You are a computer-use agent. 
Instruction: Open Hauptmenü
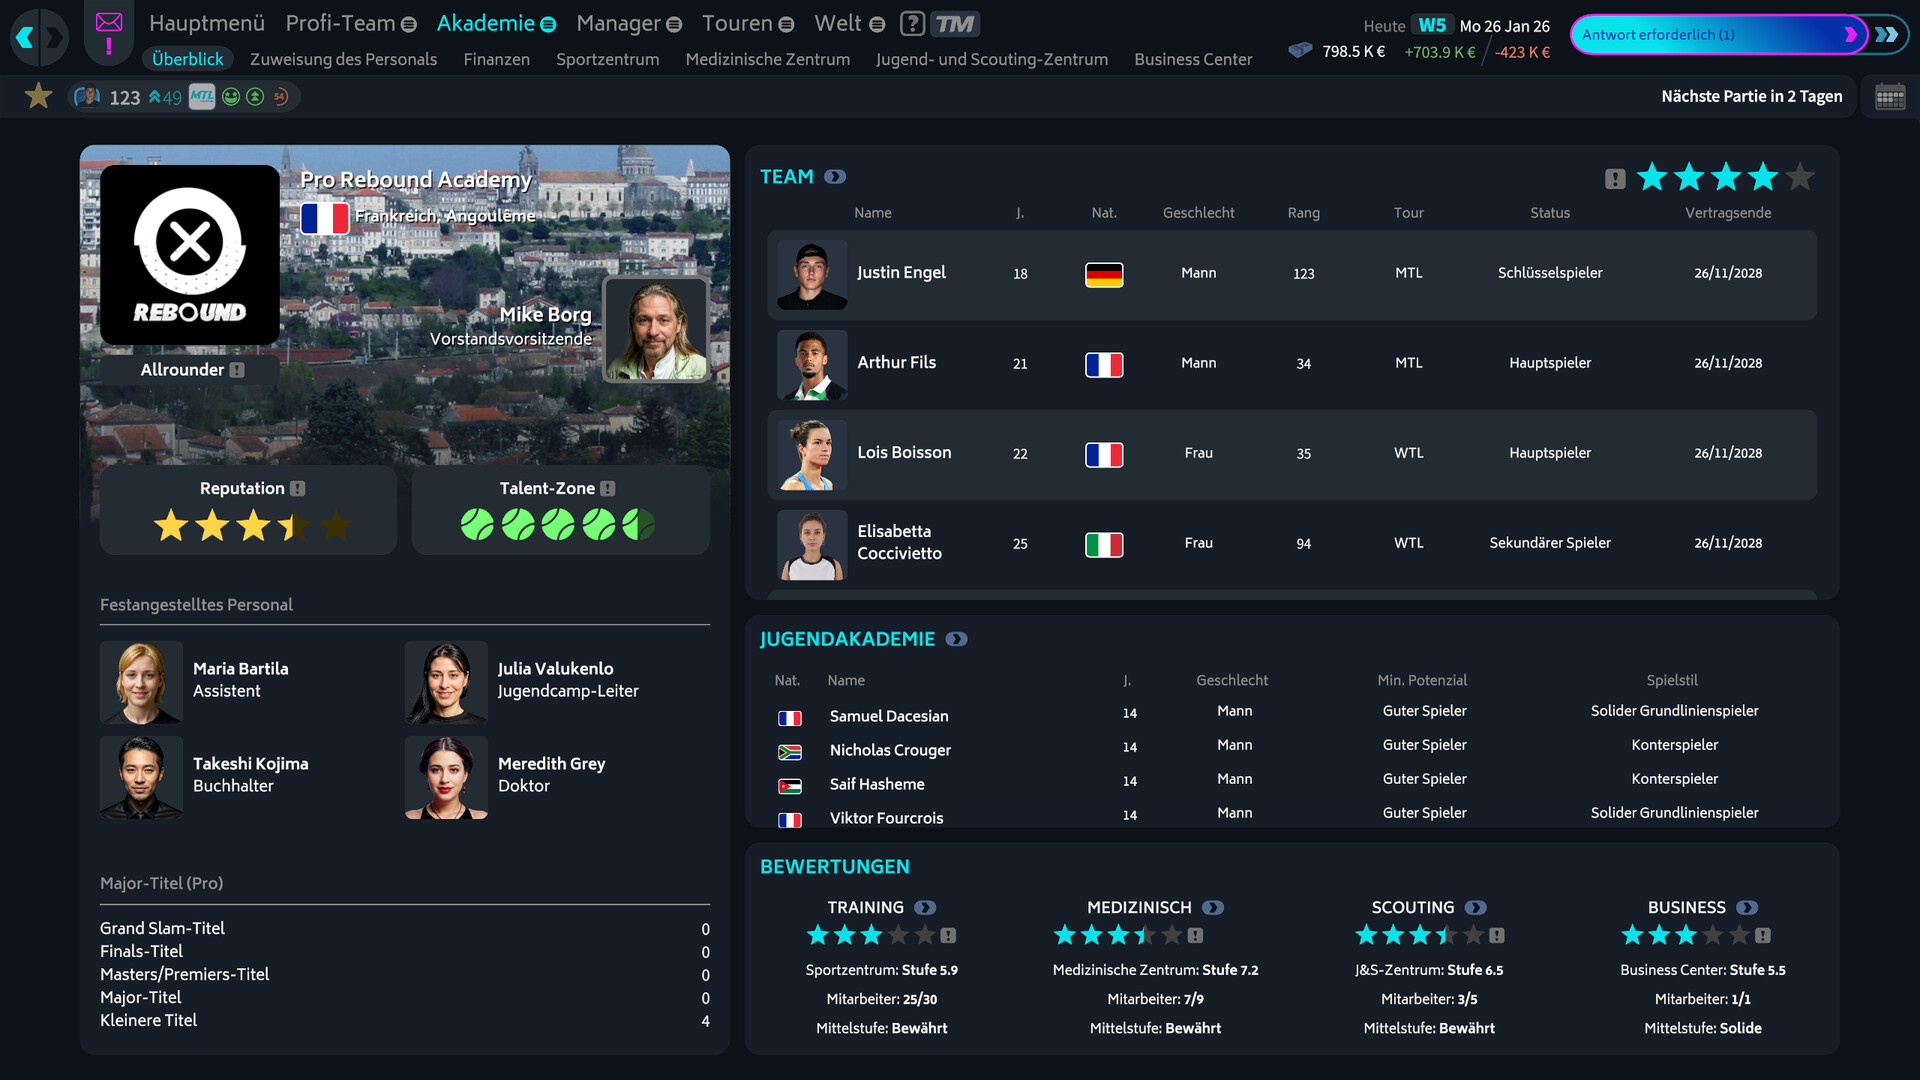point(207,23)
